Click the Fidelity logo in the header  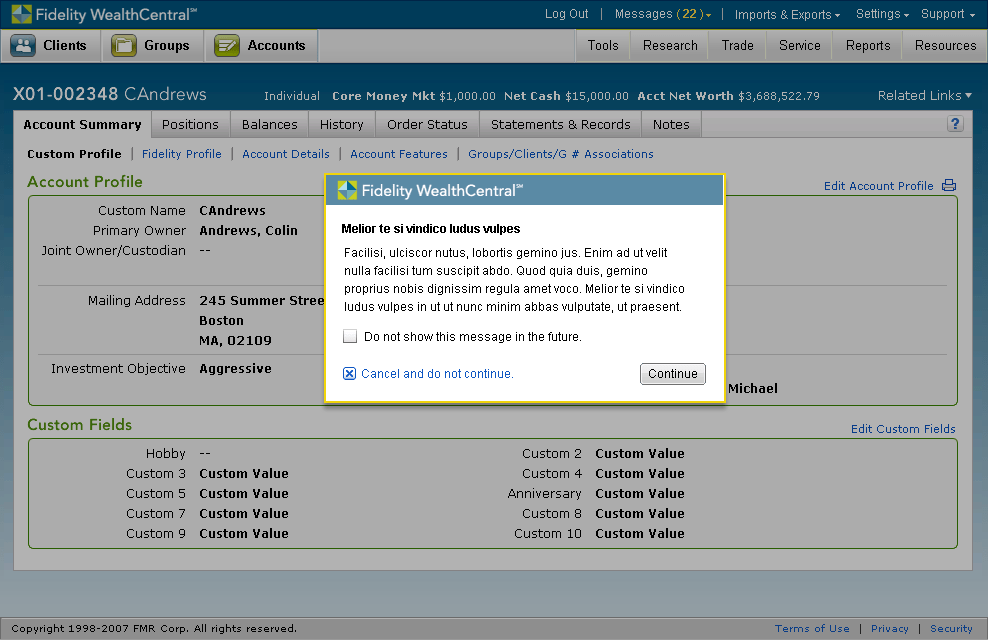(x=21, y=14)
